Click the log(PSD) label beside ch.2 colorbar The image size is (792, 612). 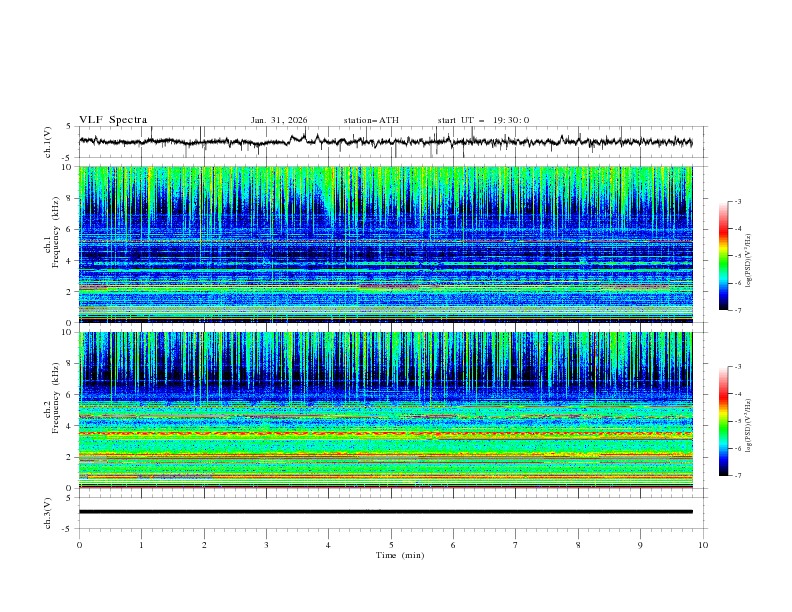click(749, 426)
